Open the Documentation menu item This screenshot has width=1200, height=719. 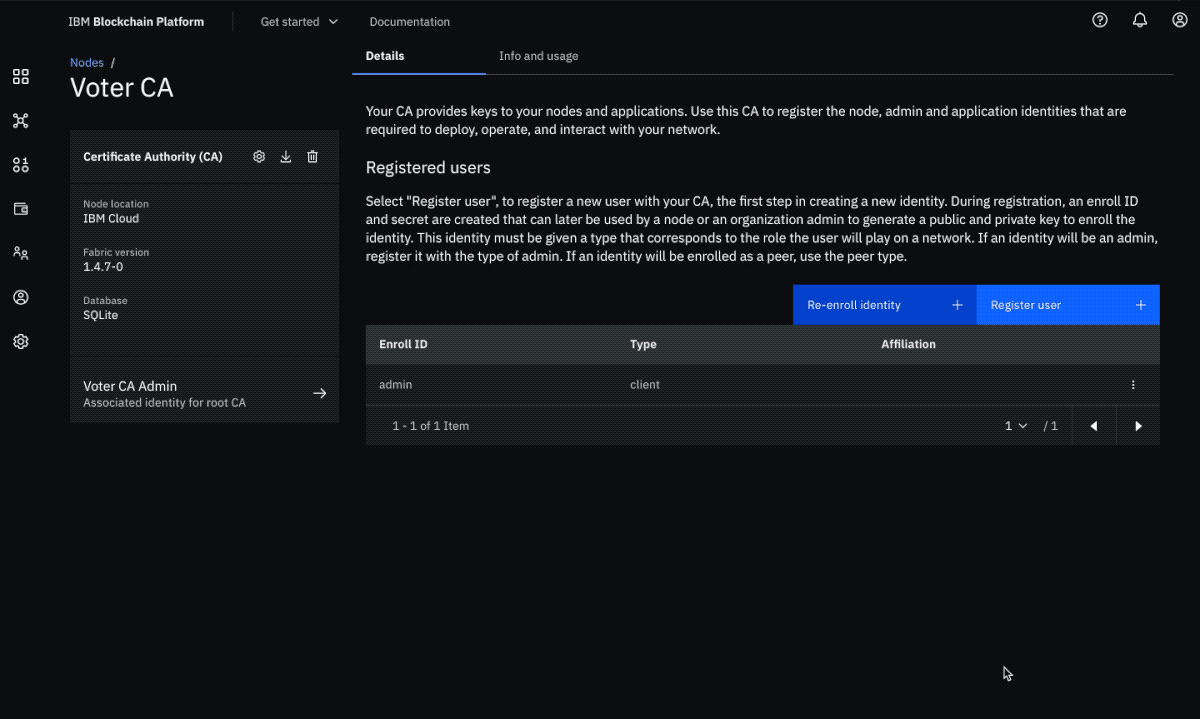pyautogui.click(x=410, y=21)
